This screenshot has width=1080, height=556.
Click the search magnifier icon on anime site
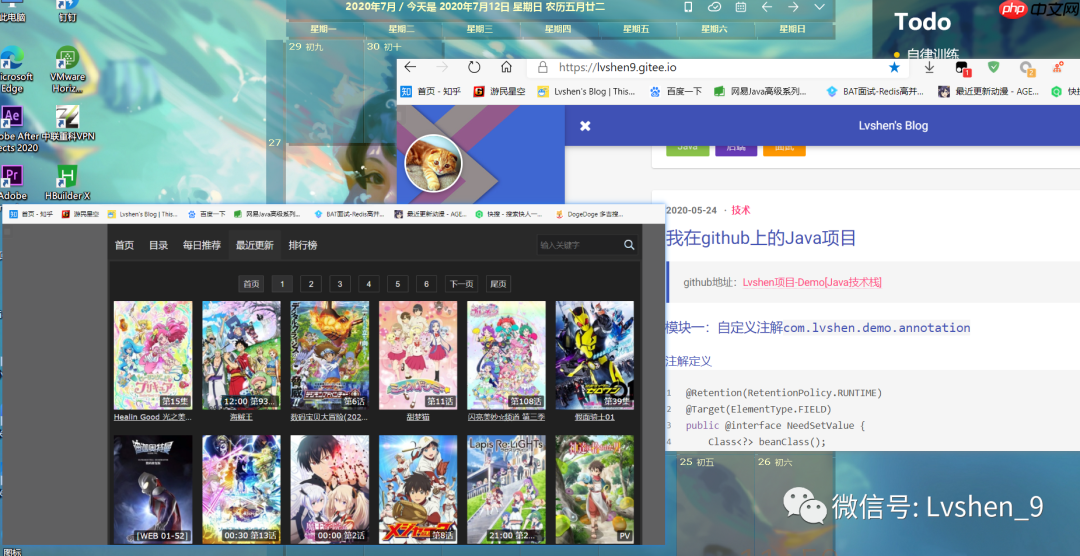[629, 245]
